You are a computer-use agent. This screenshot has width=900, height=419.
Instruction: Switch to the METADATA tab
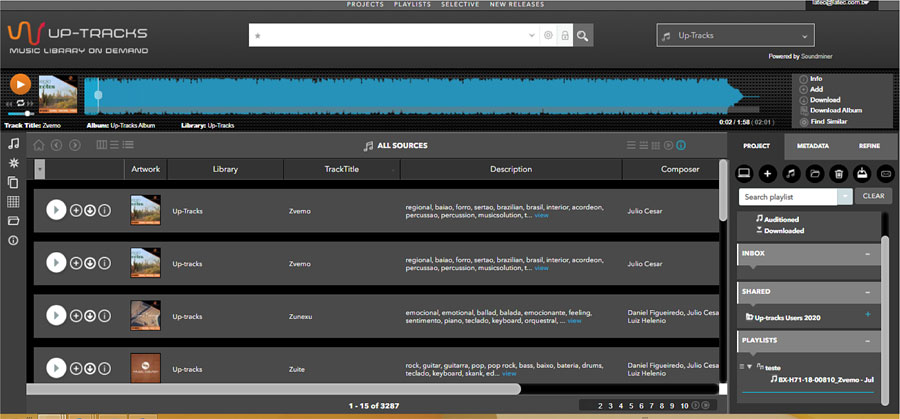pyautogui.click(x=813, y=146)
